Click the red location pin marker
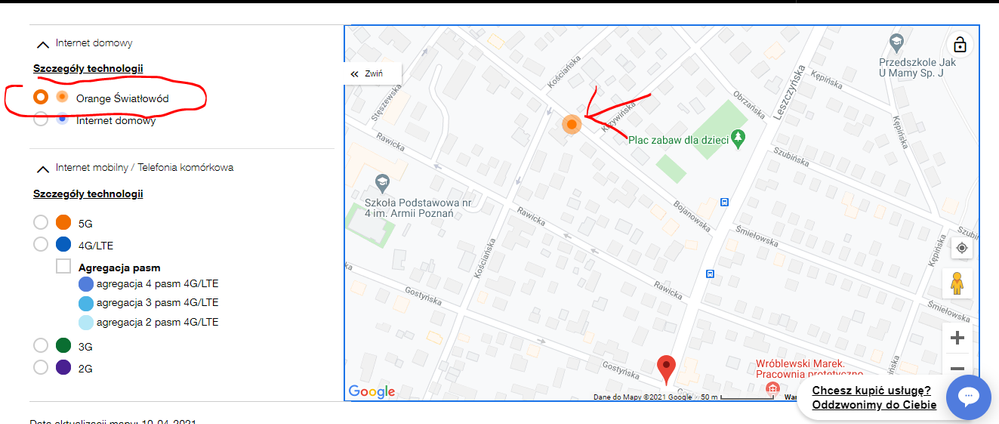Image resolution: width=999 pixels, height=424 pixels. pos(666,370)
